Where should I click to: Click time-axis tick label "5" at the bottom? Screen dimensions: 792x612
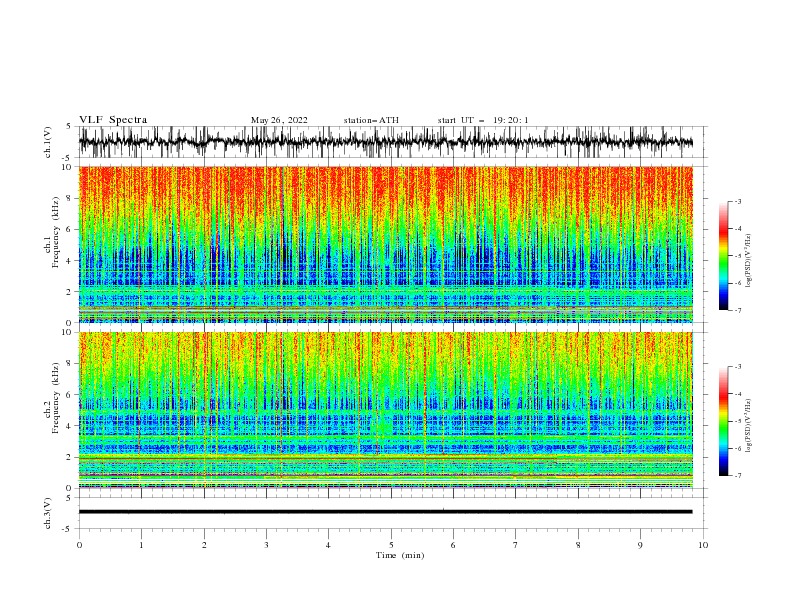coord(391,545)
